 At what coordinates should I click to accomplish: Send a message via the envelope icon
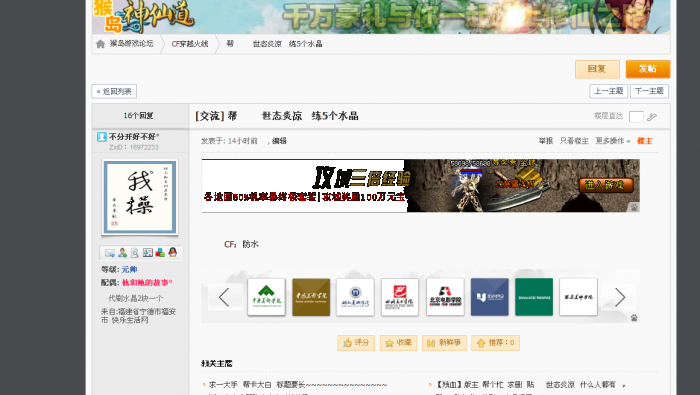[110, 253]
